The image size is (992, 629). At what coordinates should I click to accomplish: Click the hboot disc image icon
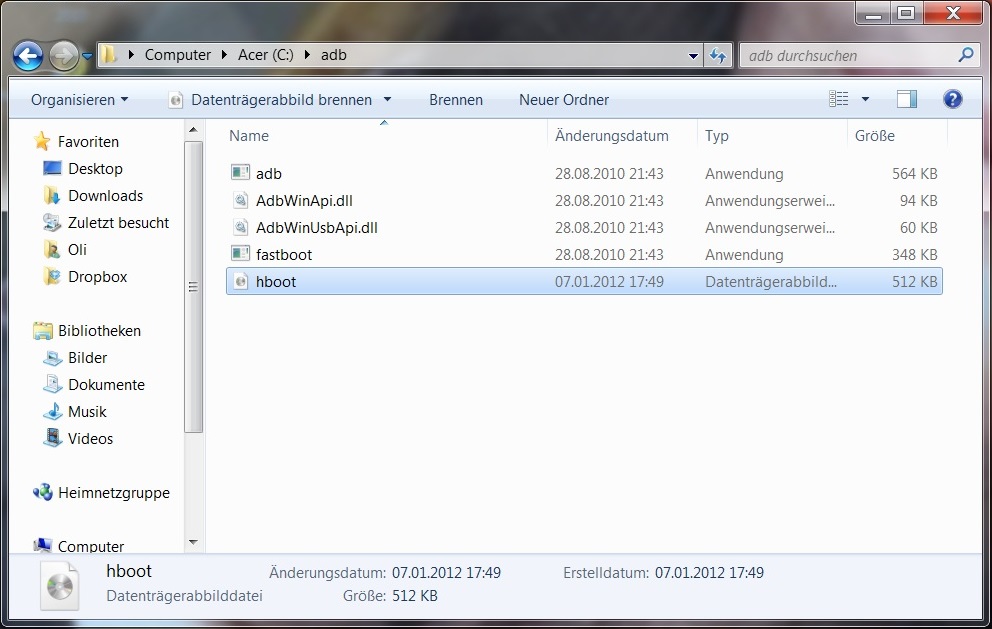tap(240, 281)
